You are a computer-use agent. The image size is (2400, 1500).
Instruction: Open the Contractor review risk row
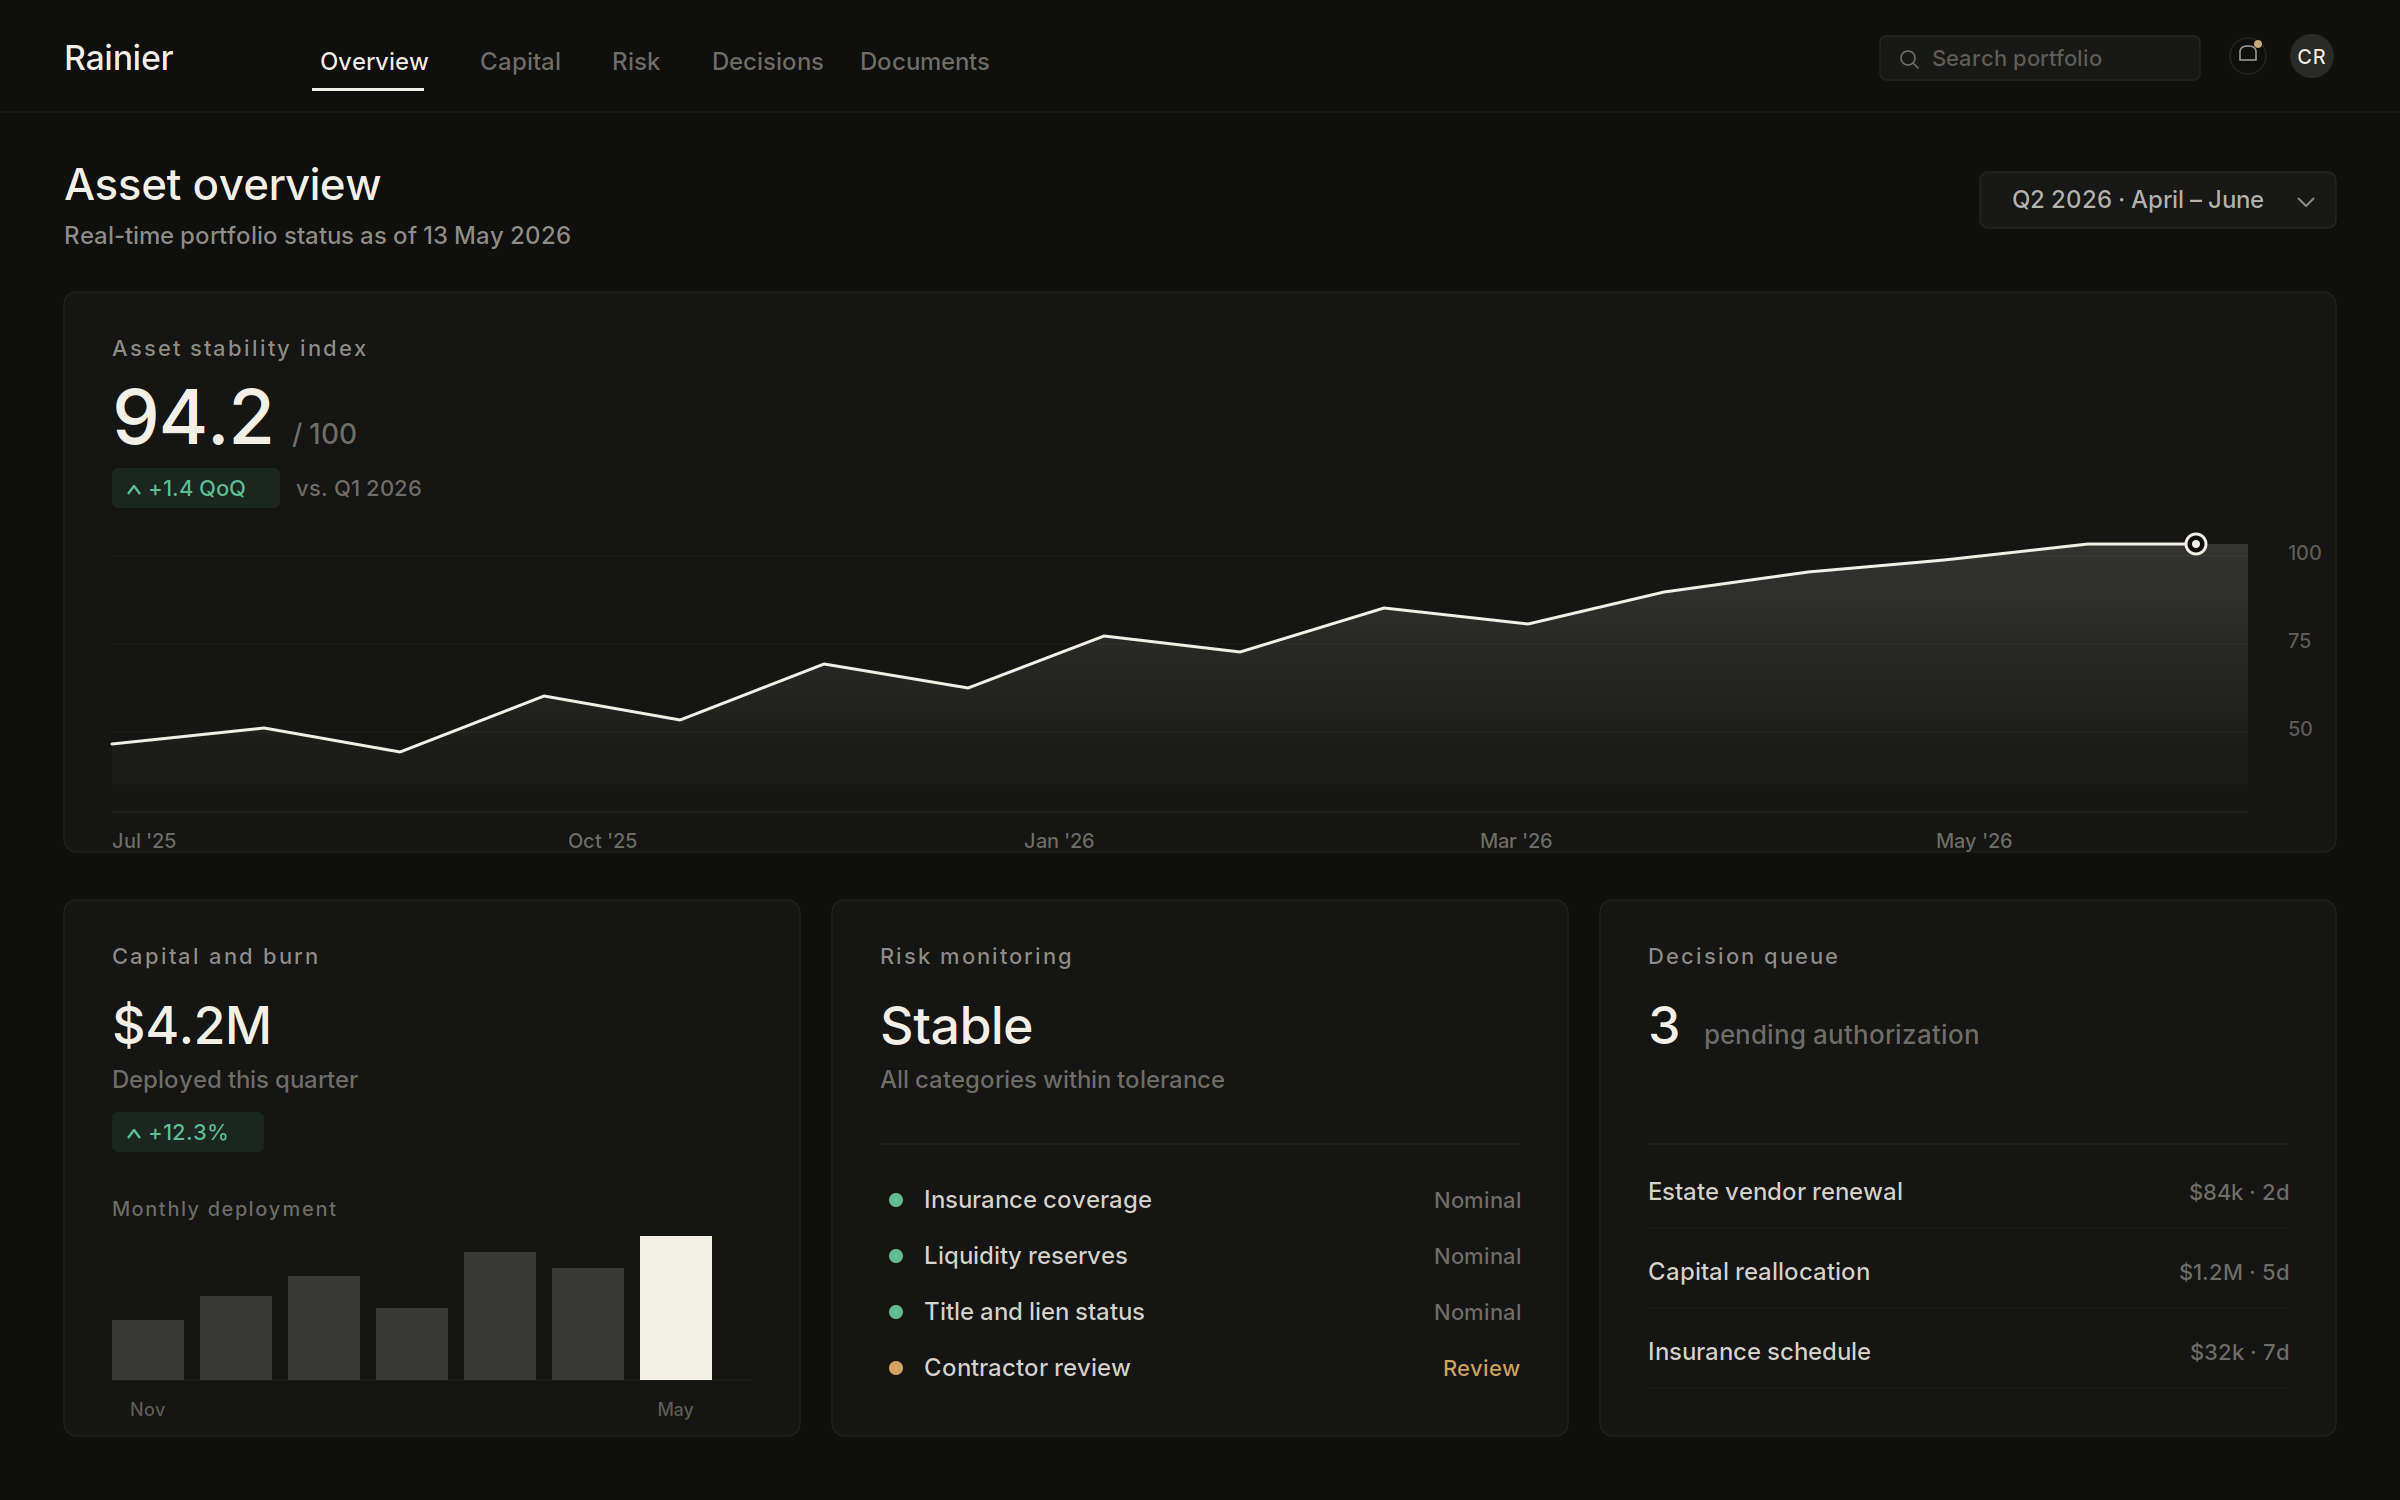point(1200,1368)
